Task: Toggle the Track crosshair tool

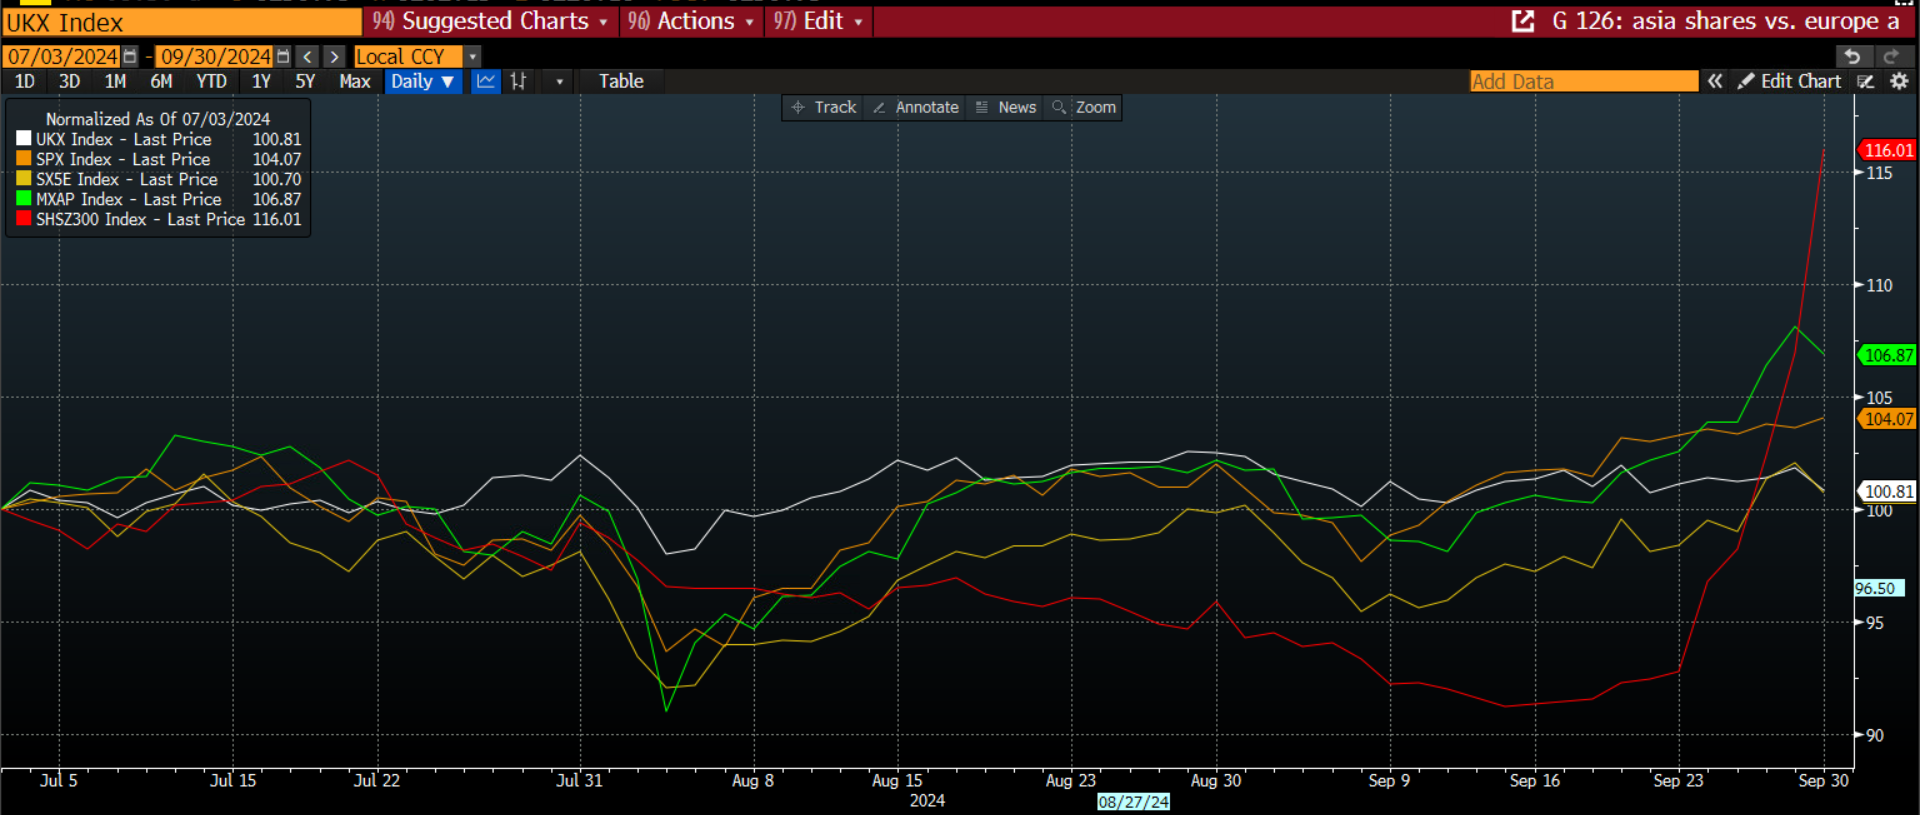Action: point(824,107)
